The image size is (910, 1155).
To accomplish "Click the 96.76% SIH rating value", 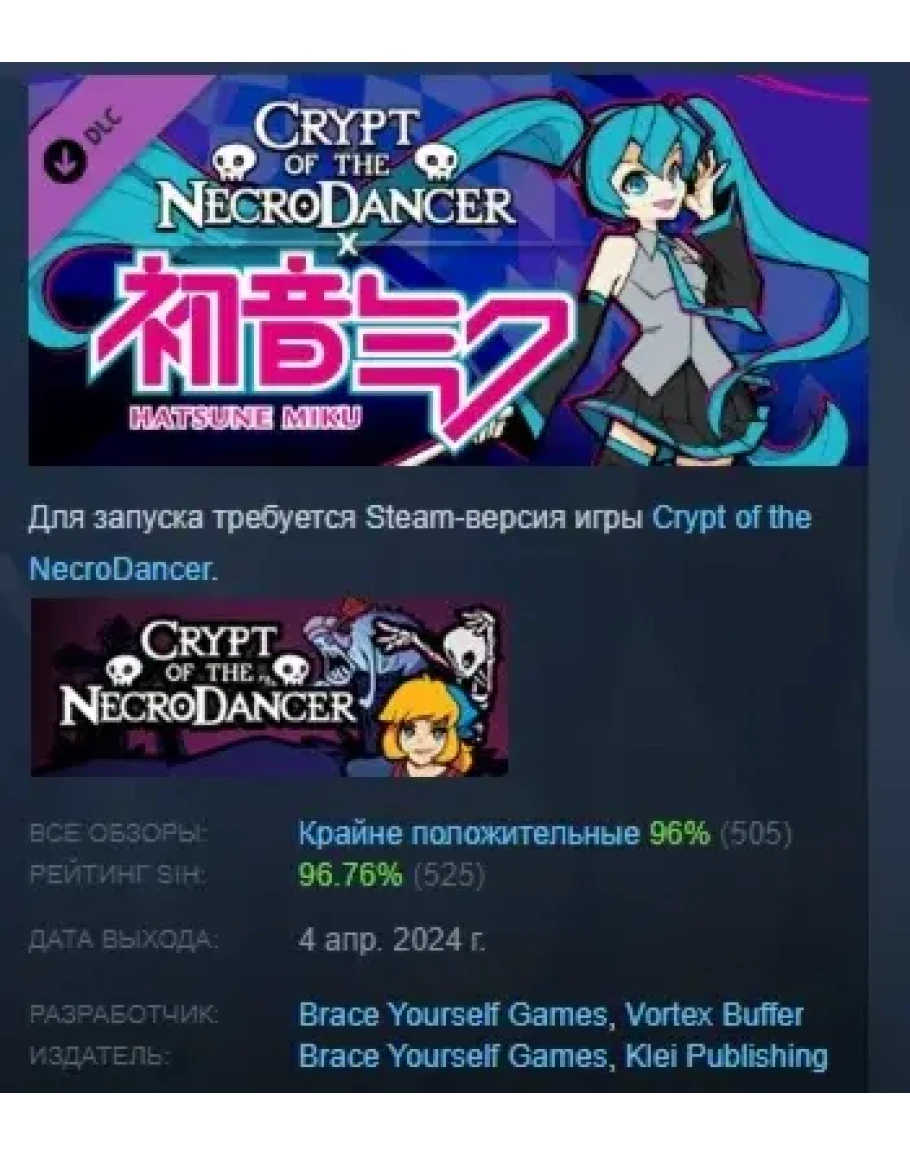I will [351, 876].
